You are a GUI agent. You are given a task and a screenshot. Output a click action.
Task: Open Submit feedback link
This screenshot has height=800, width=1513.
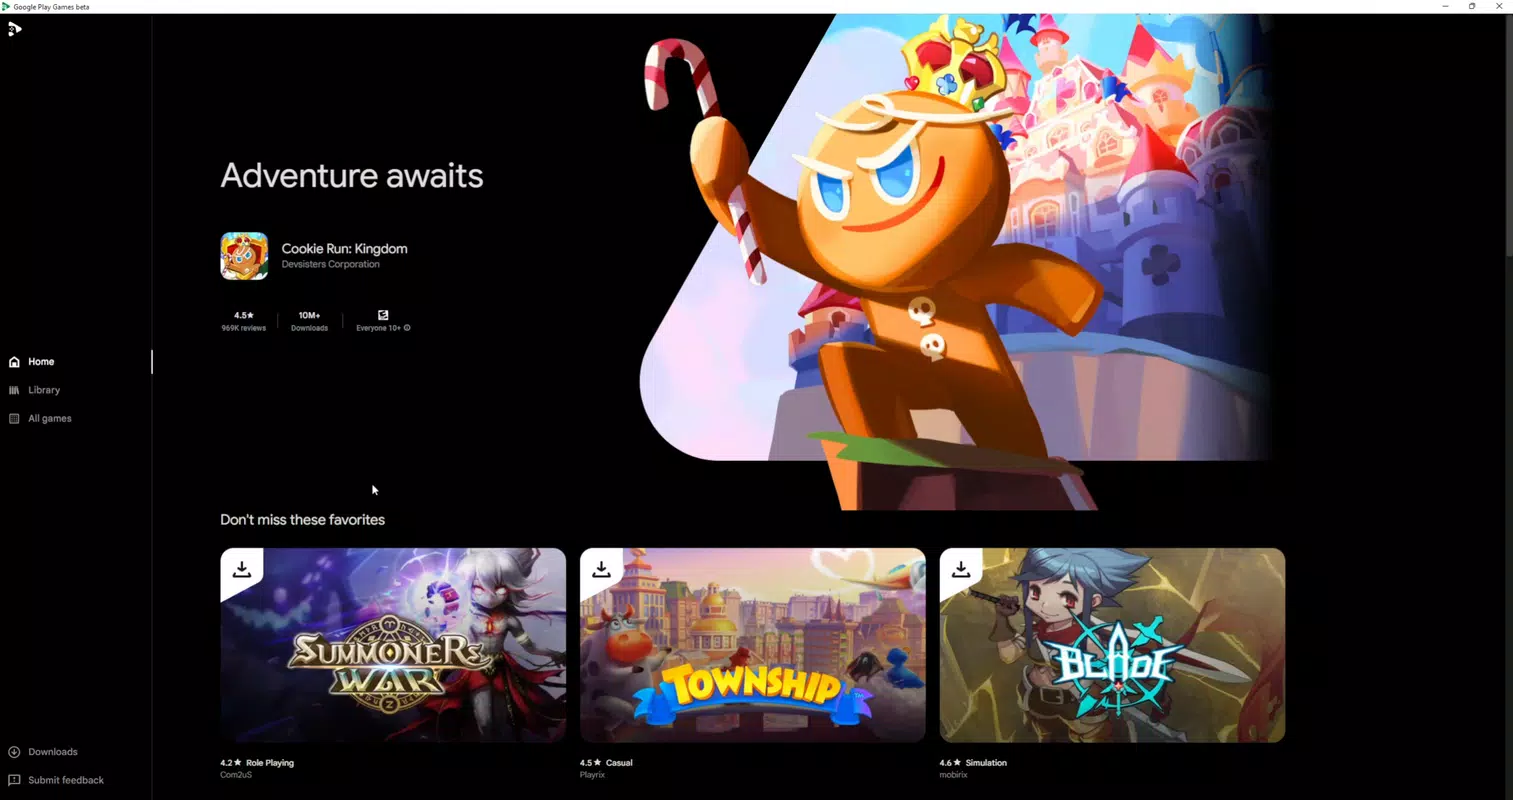click(66, 780)
